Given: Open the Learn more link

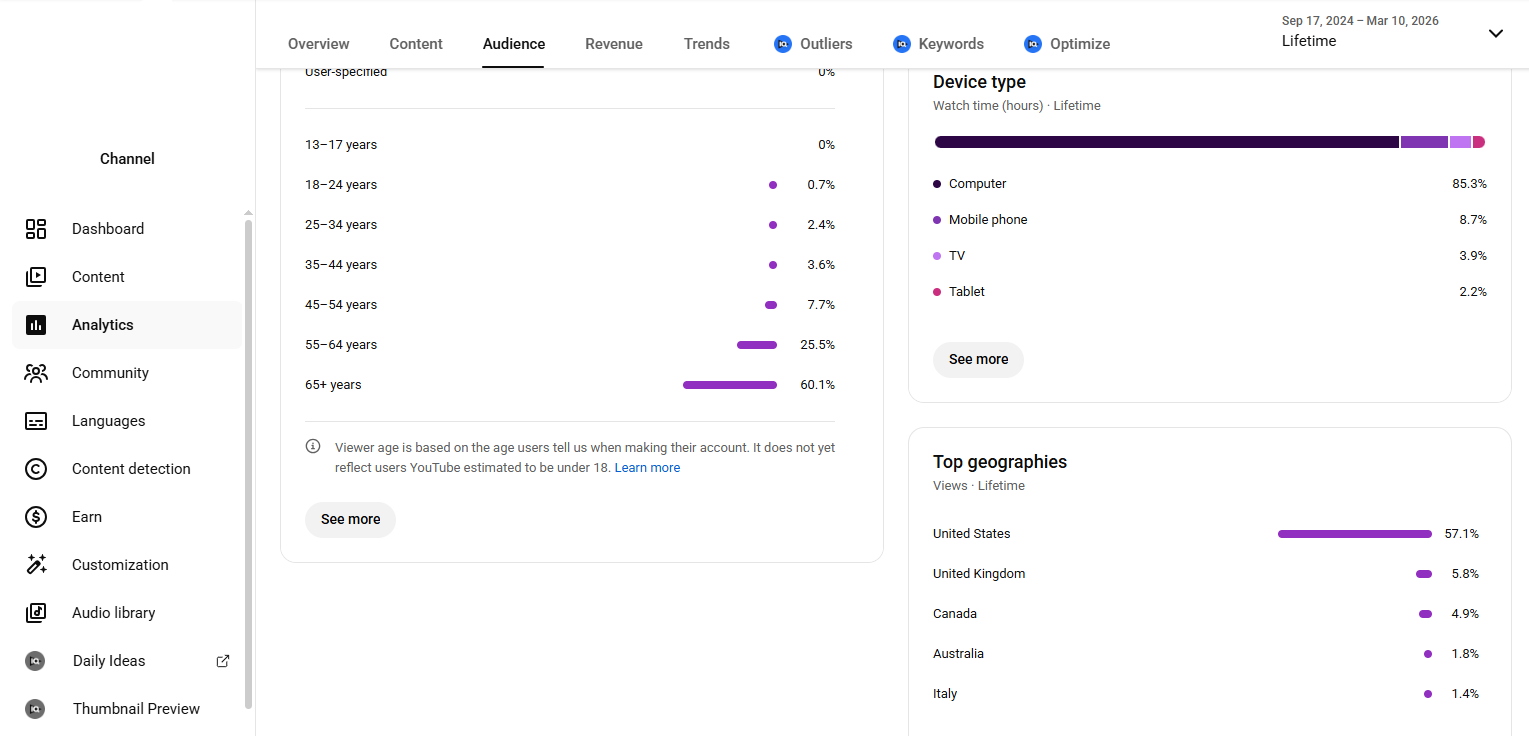Looking at the screenshot, I should tap(647, 468).
